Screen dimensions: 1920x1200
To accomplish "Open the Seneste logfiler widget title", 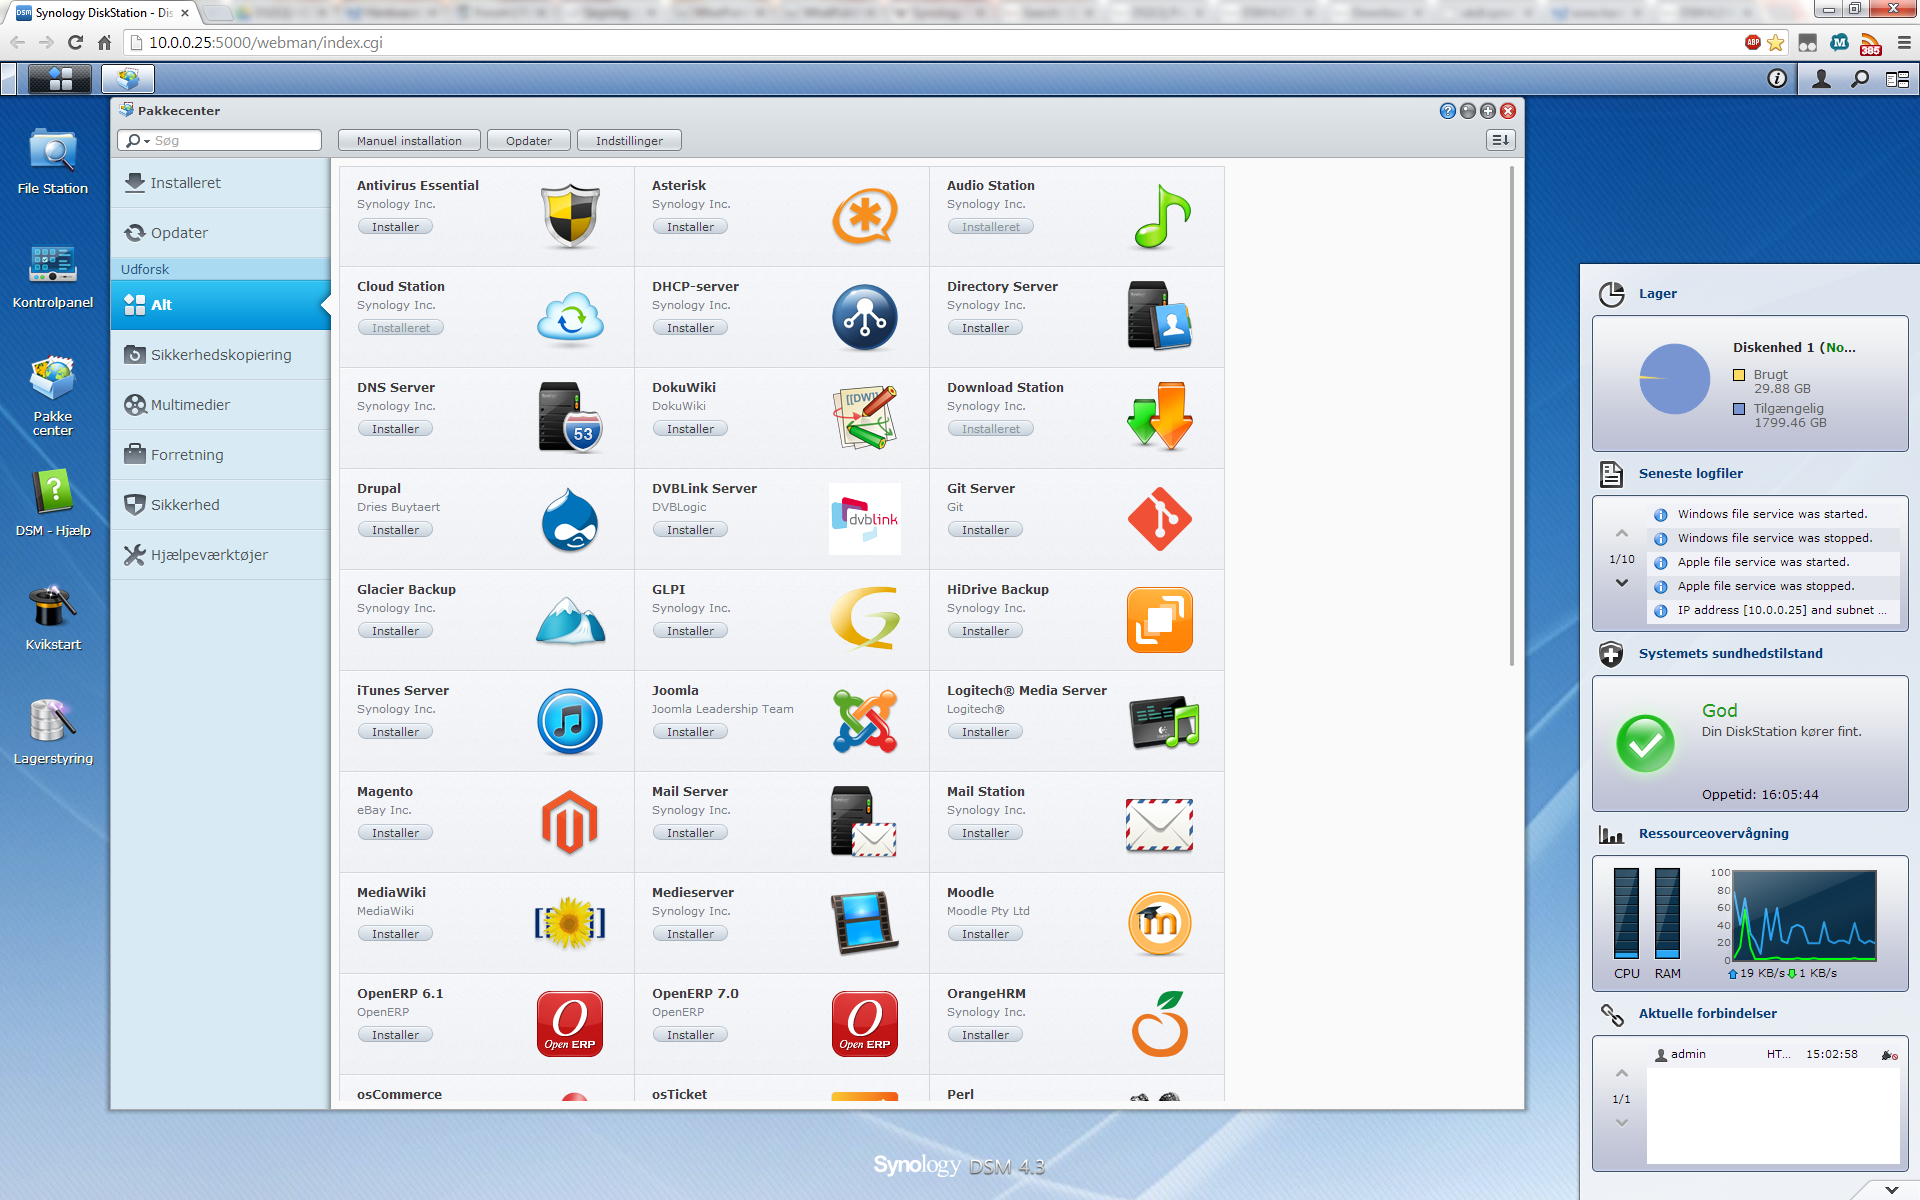I will click(x=1690, y=474).
